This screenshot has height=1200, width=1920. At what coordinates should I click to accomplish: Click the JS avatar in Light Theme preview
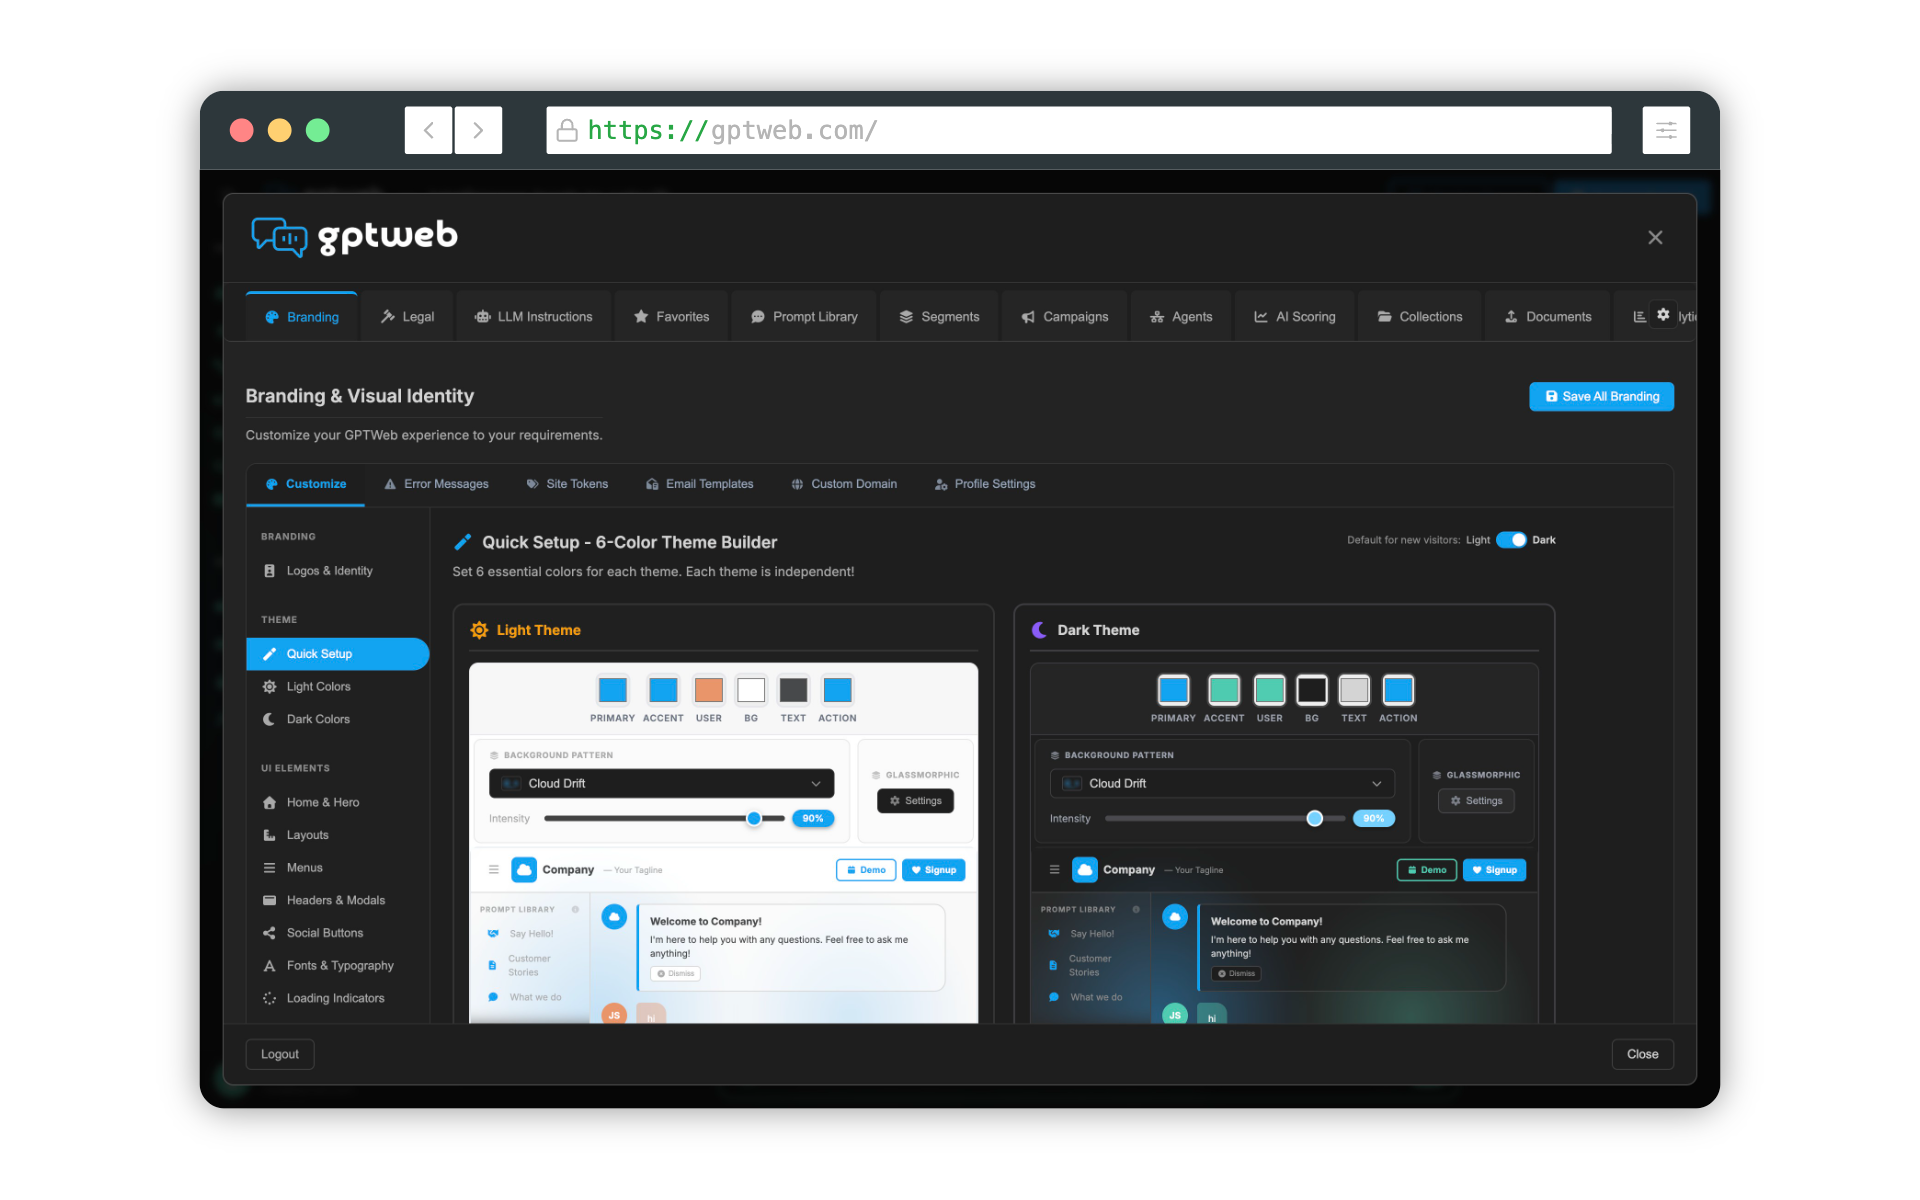(614, 1014)
